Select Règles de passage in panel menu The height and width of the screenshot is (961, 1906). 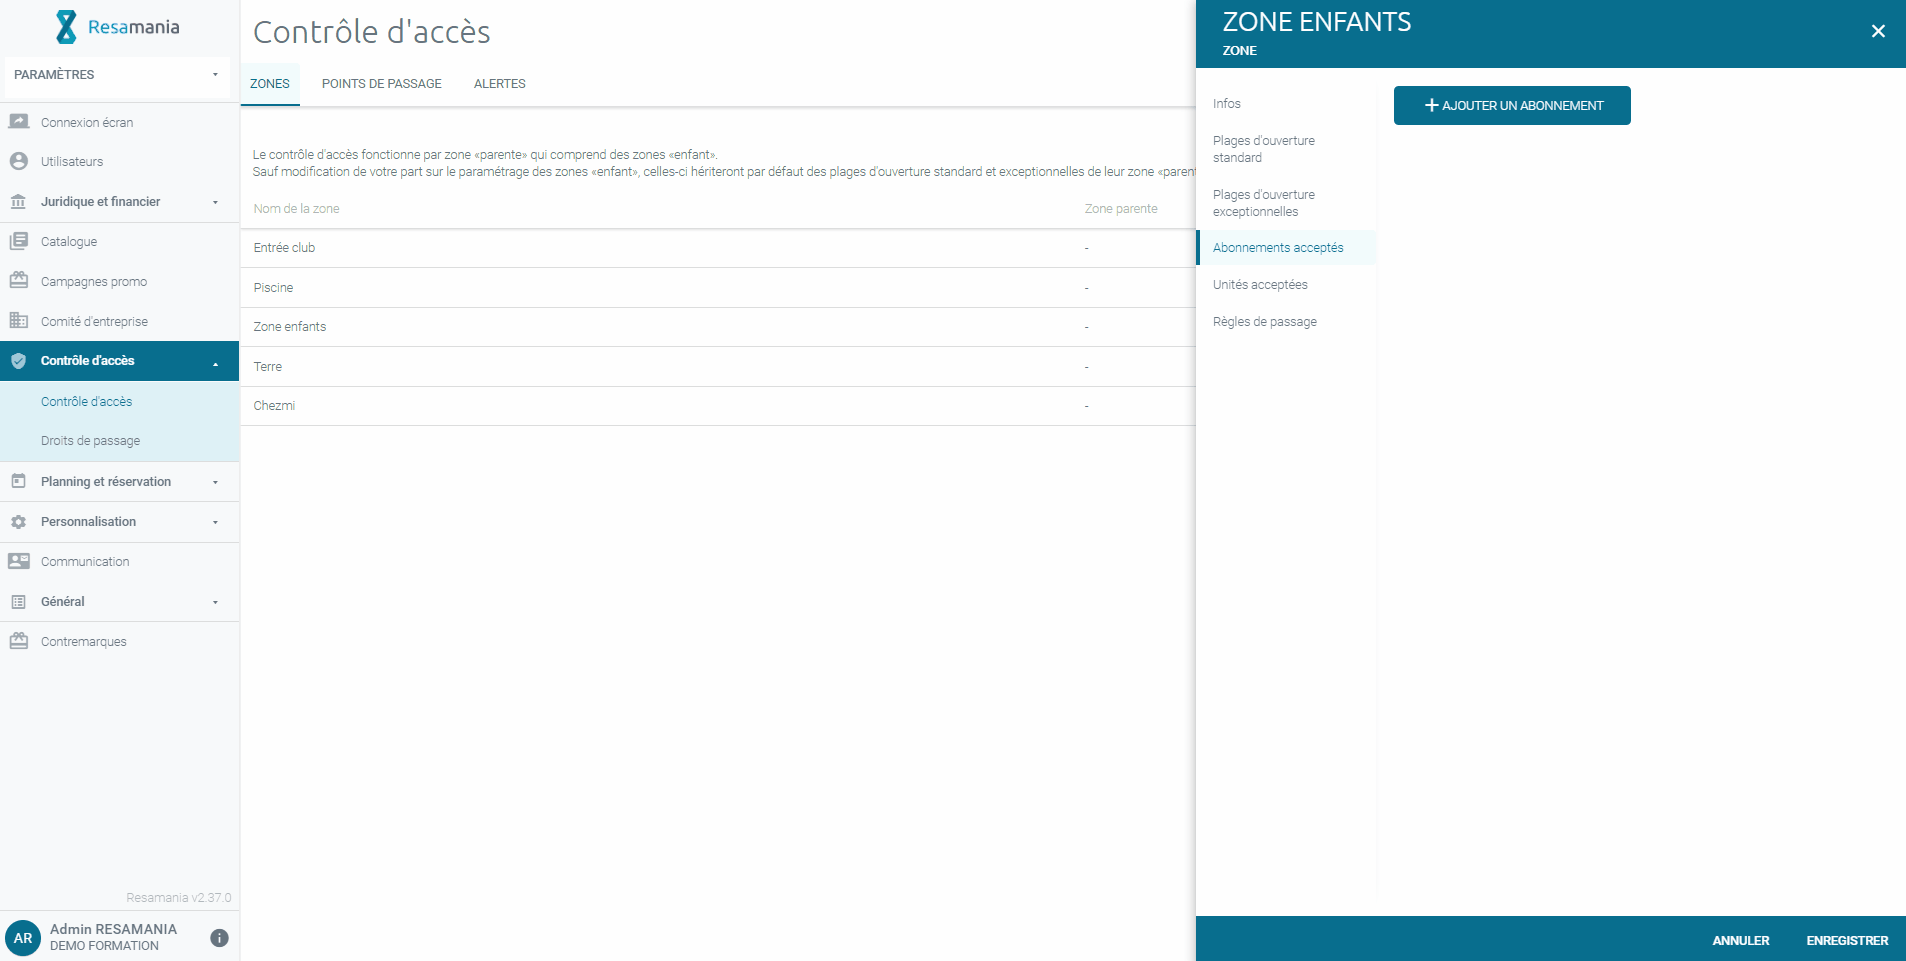click(1265, 322)
